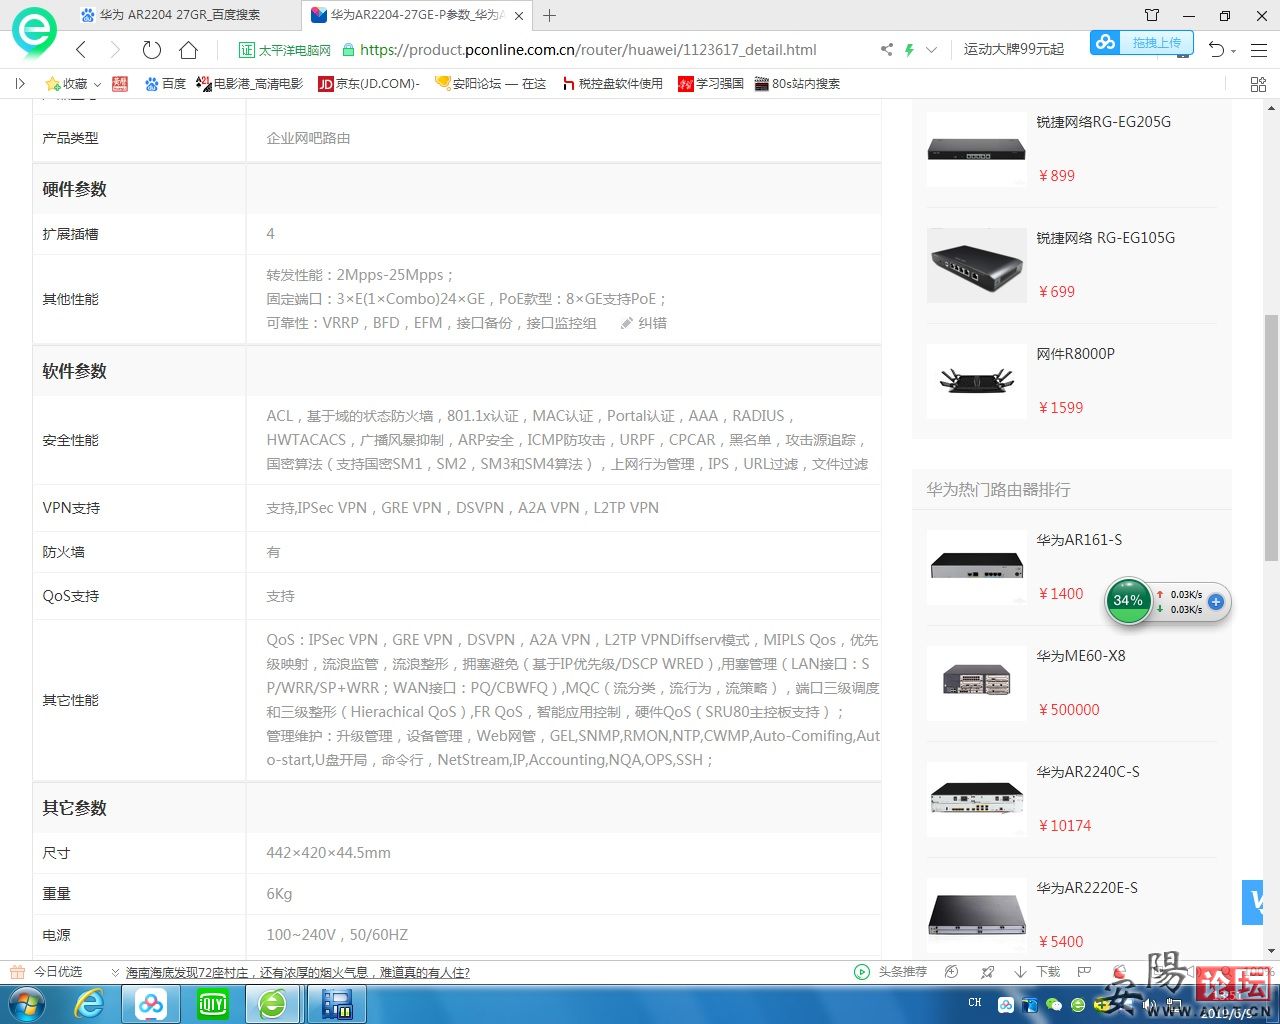Launch Internet Explorer from taskbar
This screenshot has height=1024, width=1280.
[90, 1004]
